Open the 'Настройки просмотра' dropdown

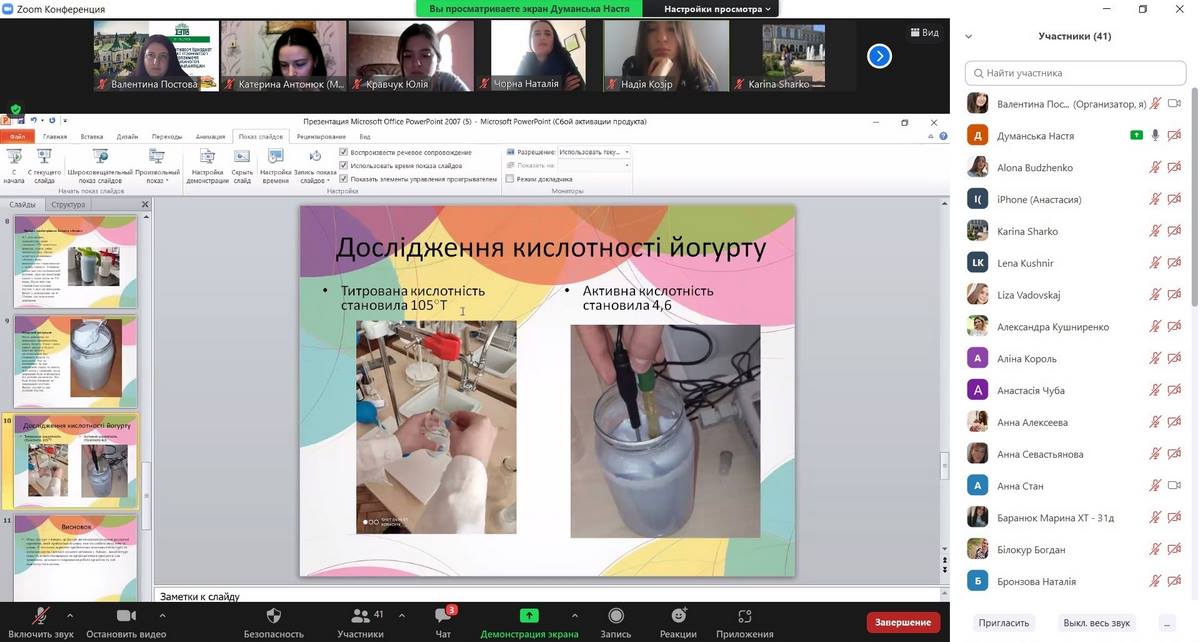point(720,9)
